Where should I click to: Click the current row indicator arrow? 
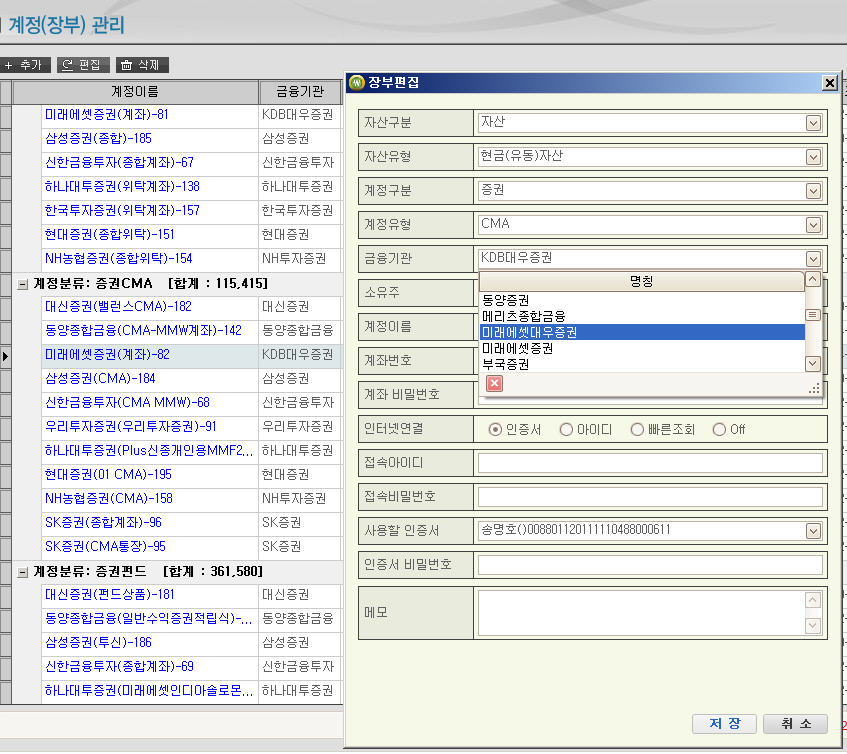[x=5, y=356]
